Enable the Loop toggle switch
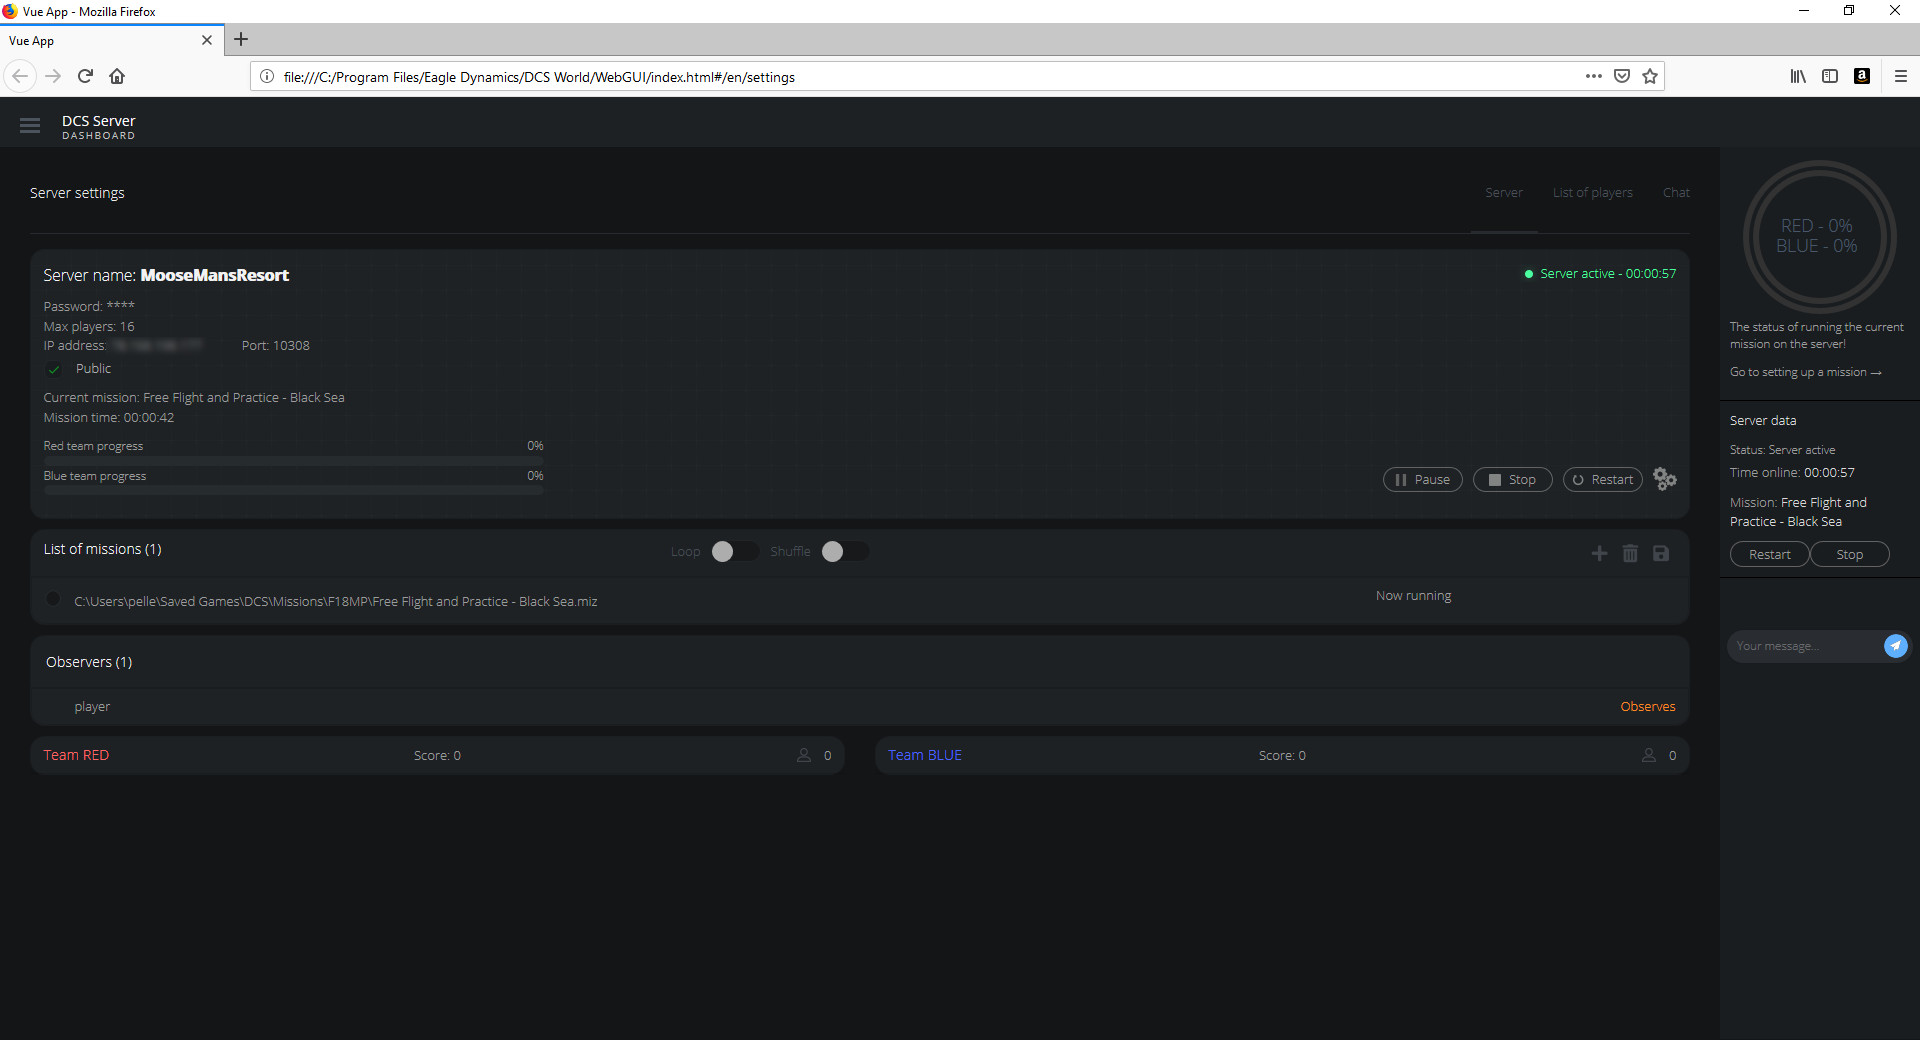Screen dimensions: 1920x1040 click(733, 552)
